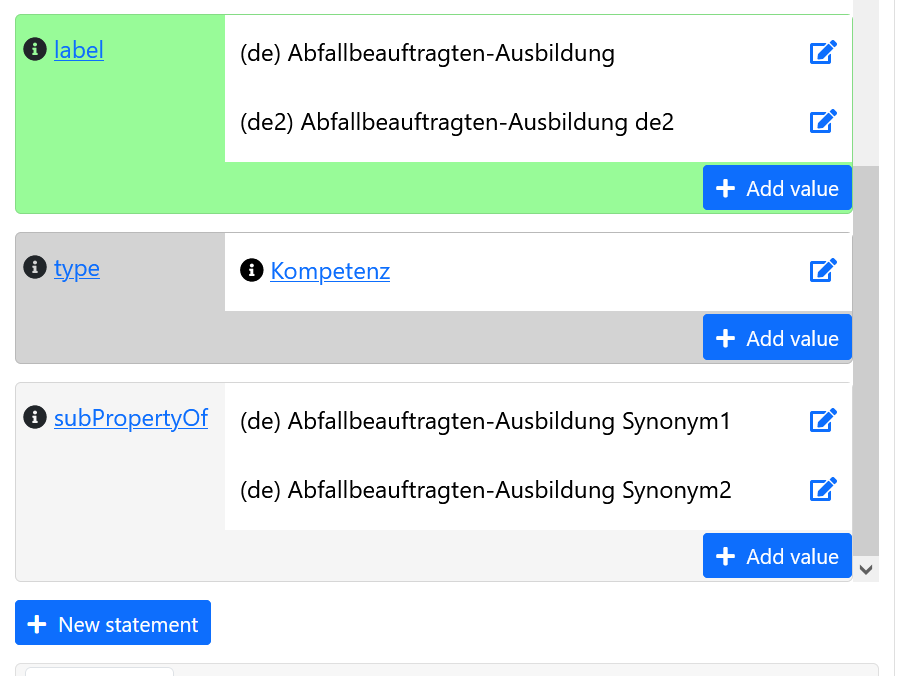Open the subPropertyOf property link
899x676 pixels.
pos(130,418)
